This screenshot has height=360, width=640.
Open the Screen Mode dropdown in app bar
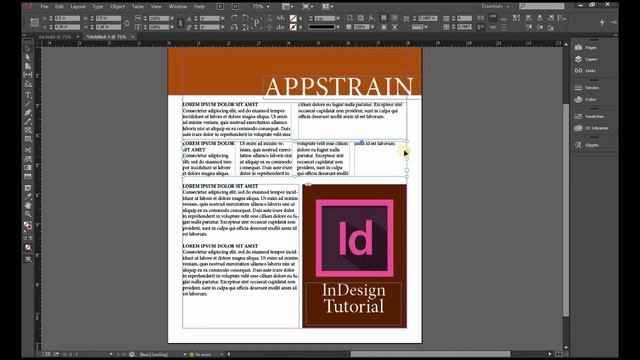pos(307,7)
